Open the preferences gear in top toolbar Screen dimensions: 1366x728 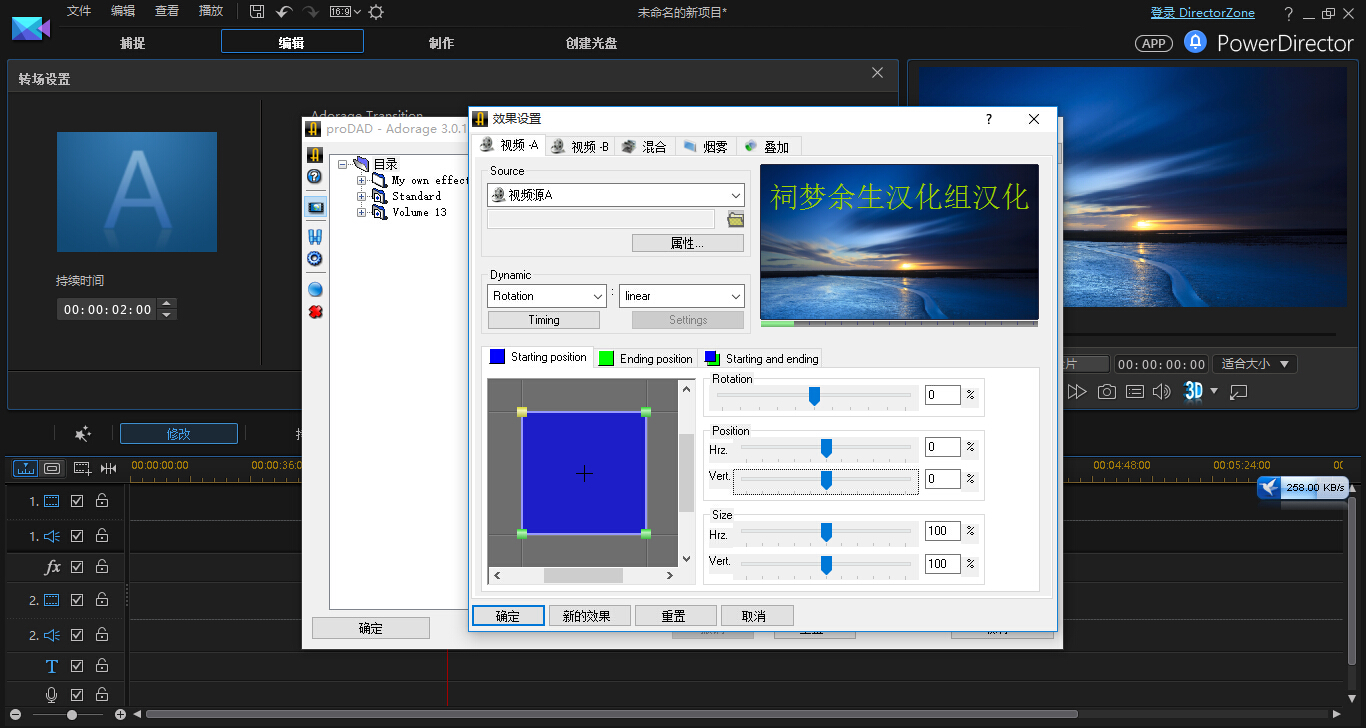pyautogui.click(x=376, y=12)
